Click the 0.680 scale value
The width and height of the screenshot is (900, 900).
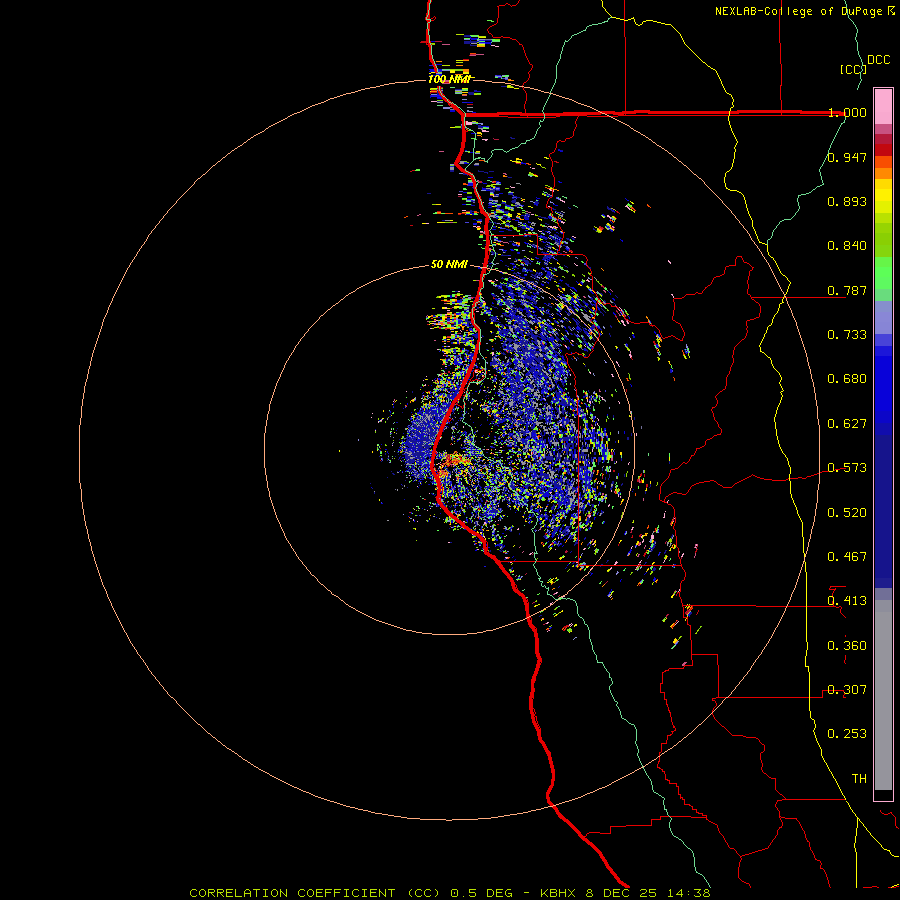847,379
